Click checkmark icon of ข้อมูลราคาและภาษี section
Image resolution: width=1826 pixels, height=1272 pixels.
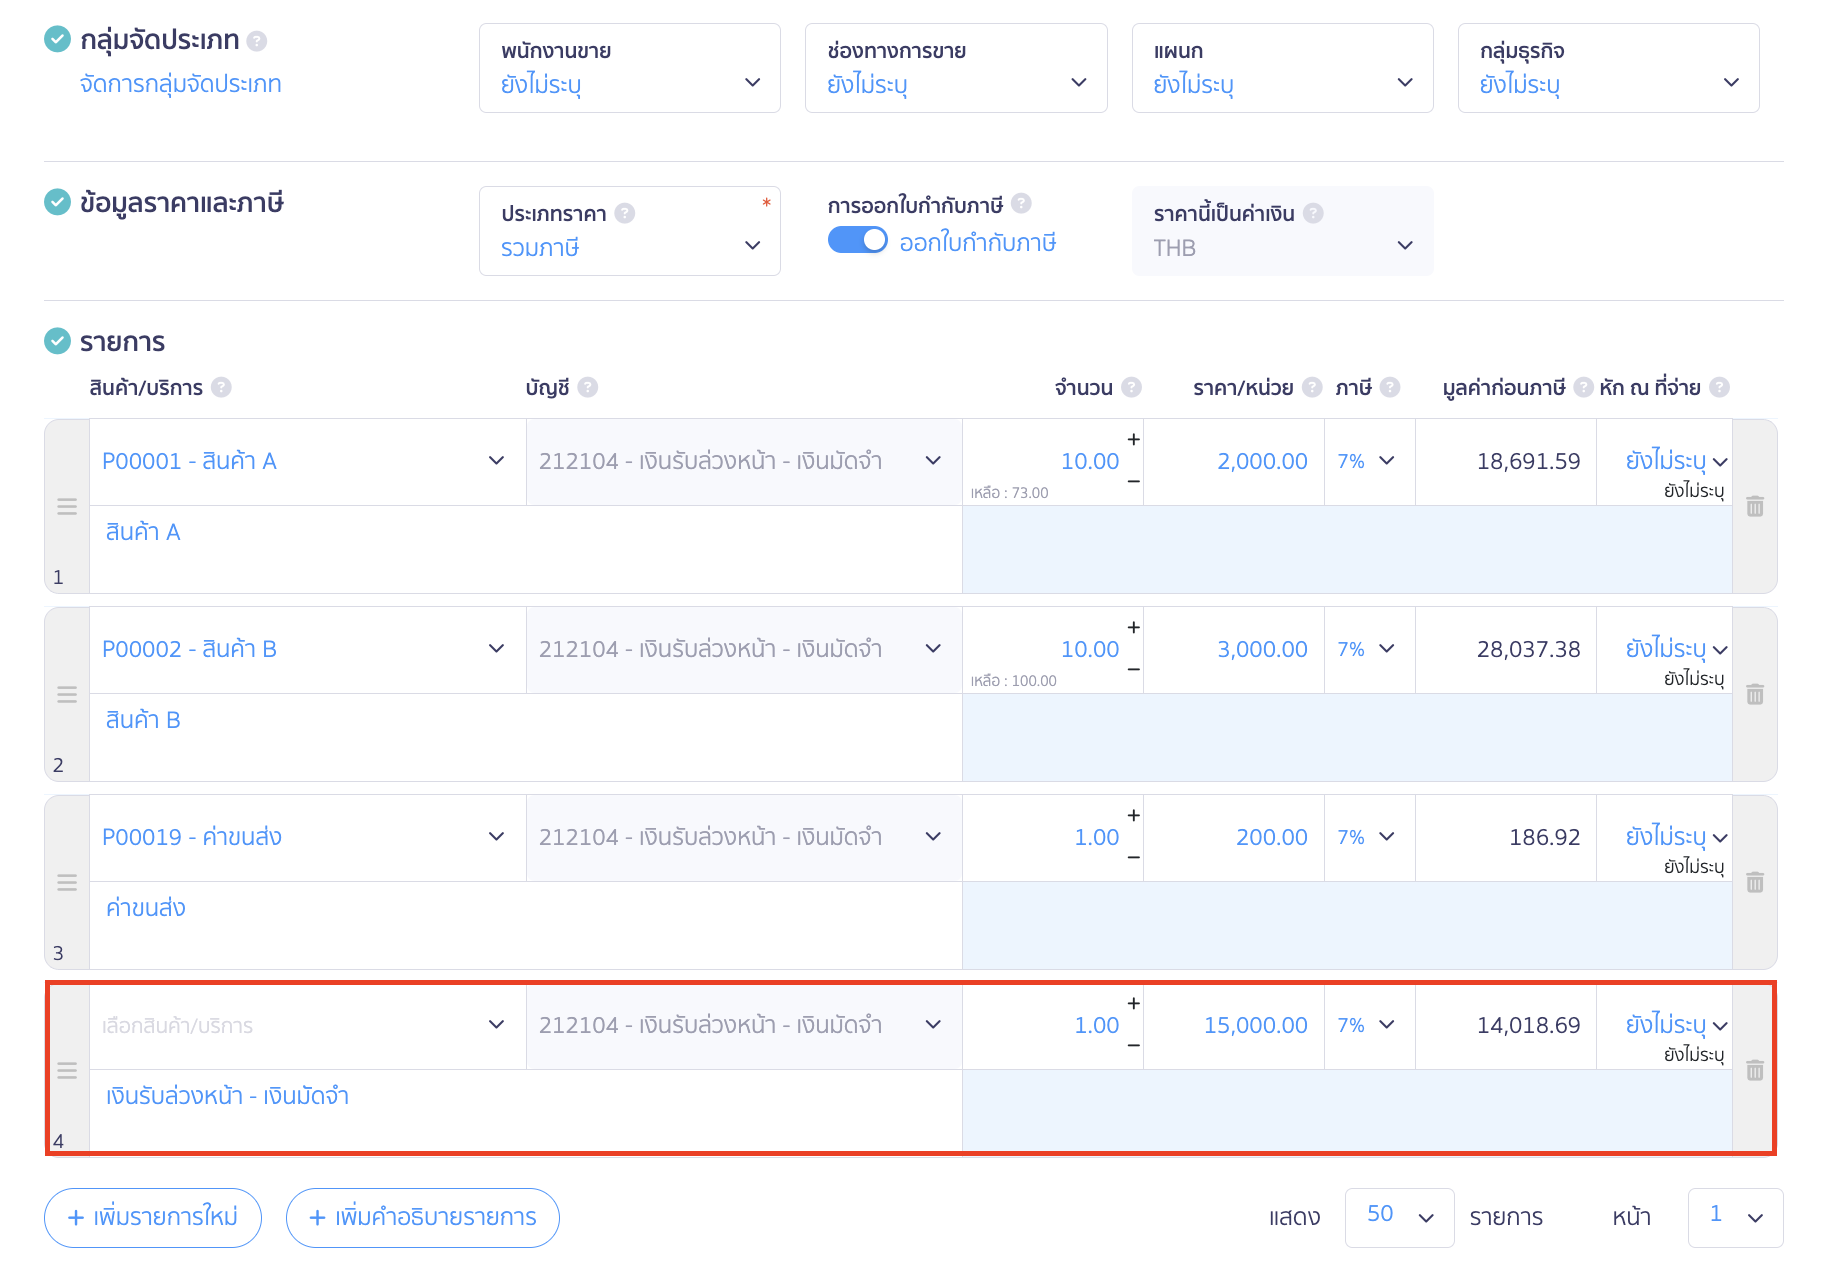pos(58,202)
